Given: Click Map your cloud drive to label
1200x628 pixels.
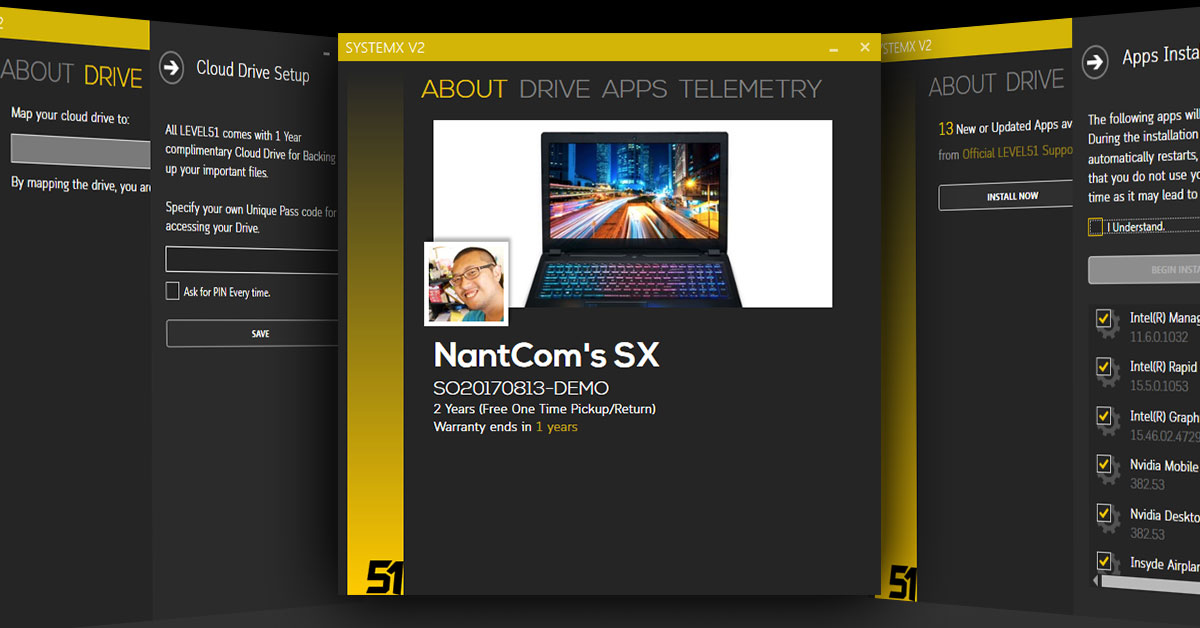Looking at the screenshot, I should [70, 115].
